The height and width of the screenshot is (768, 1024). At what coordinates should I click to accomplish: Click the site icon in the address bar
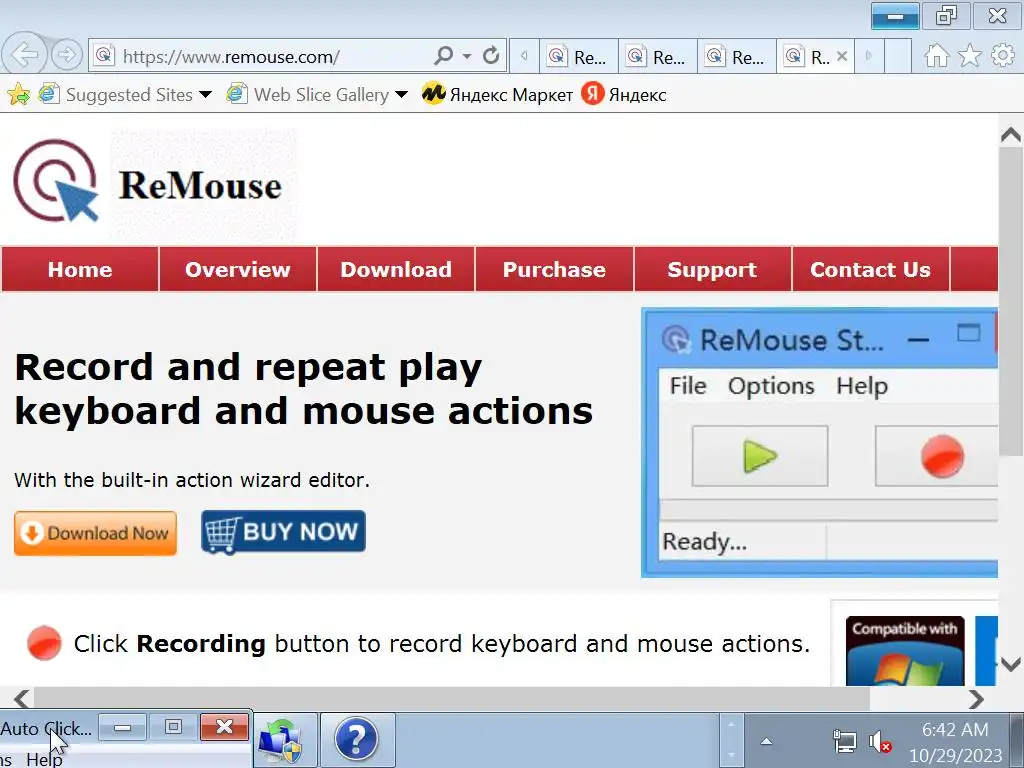pos(104,56)
